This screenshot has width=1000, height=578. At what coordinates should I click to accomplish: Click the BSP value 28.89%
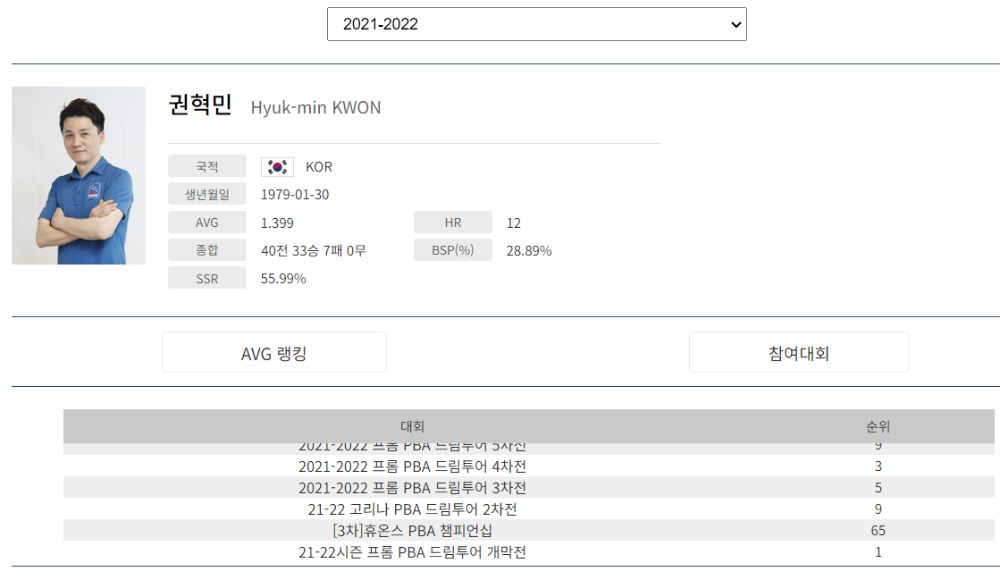(x=529, y=251)
